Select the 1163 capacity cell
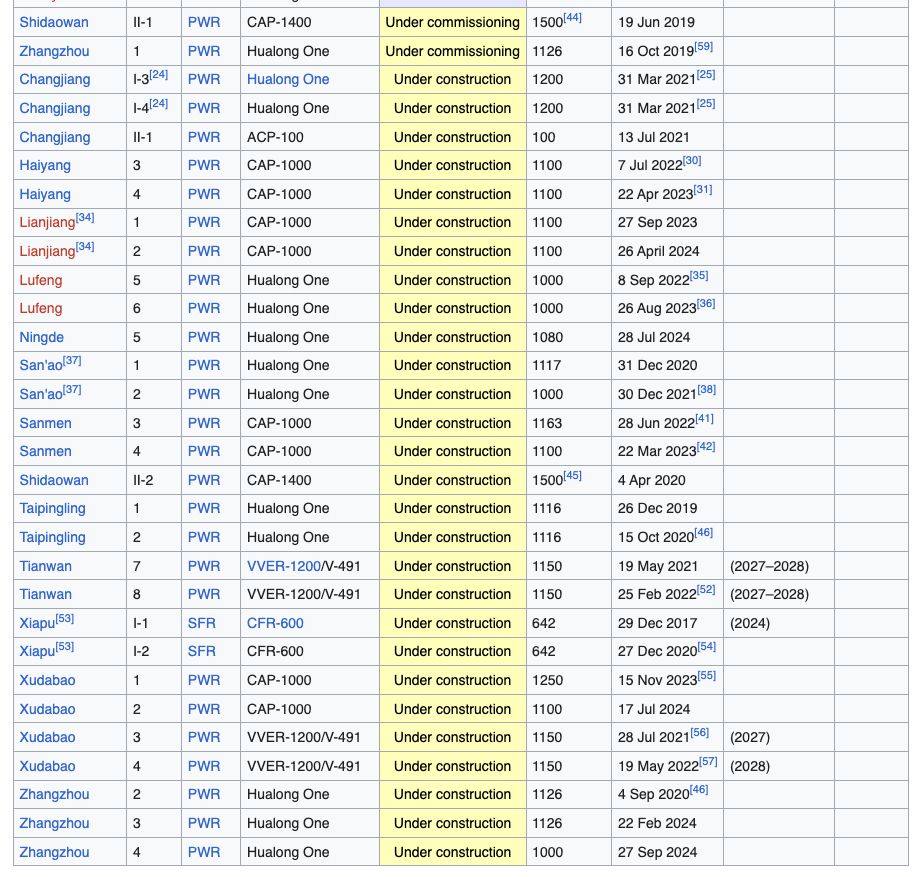921x877 pixels. coord(569,423)
